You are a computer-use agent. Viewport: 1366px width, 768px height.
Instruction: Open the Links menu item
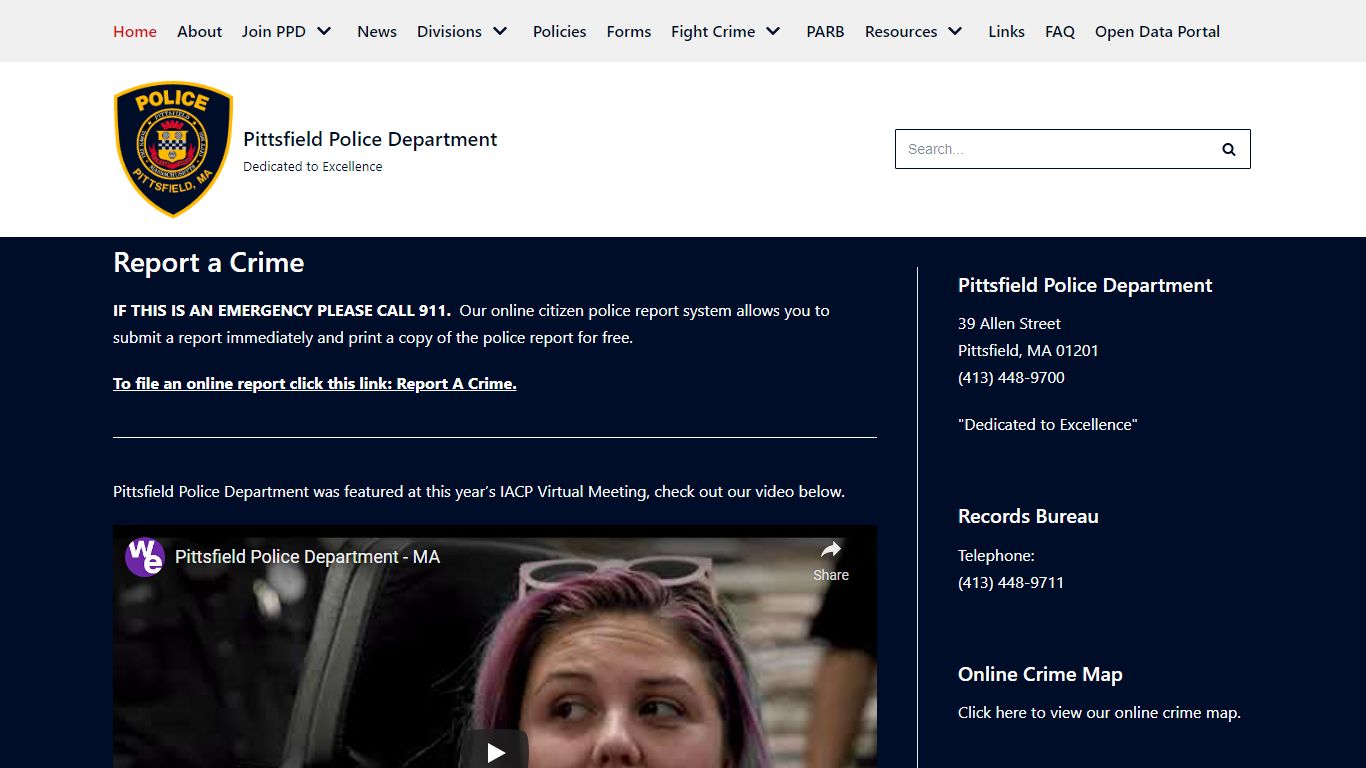click(x=1007, y=31)
